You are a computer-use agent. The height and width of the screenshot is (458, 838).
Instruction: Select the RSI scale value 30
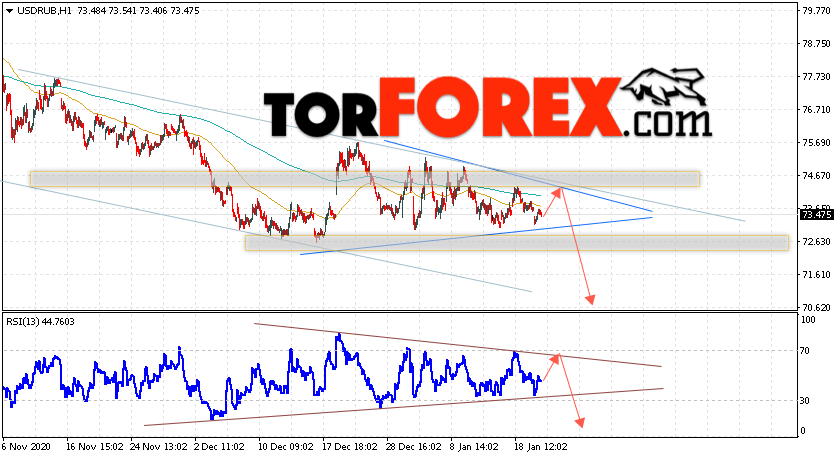click(805, 401)
